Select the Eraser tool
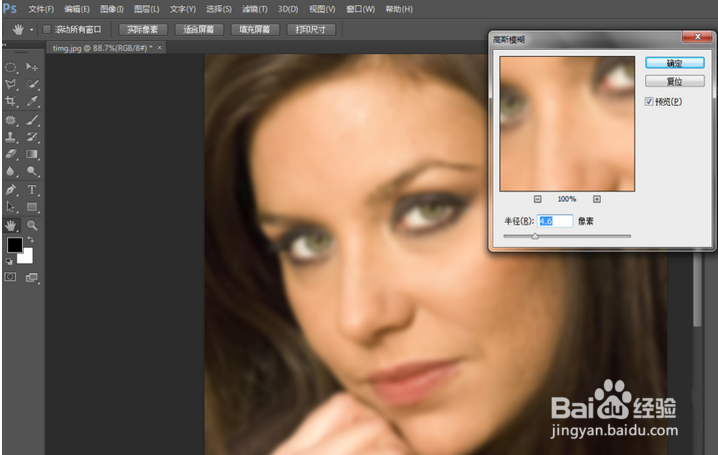The width and height of the screenshot is (718, 455). [x=11, y=154]
